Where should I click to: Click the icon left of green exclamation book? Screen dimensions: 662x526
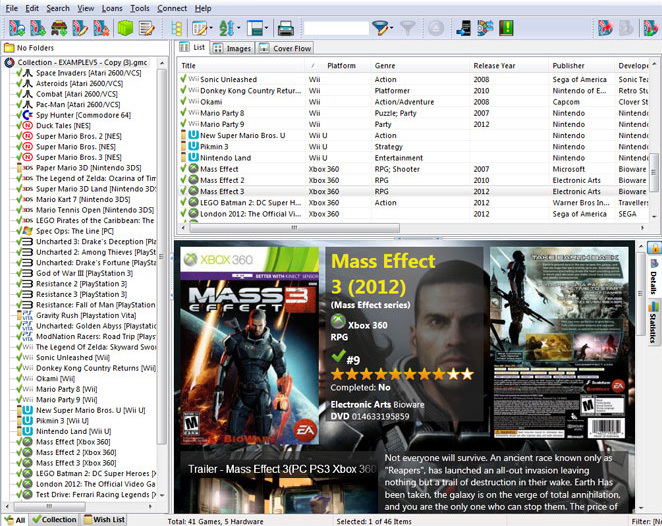(485, 28)
